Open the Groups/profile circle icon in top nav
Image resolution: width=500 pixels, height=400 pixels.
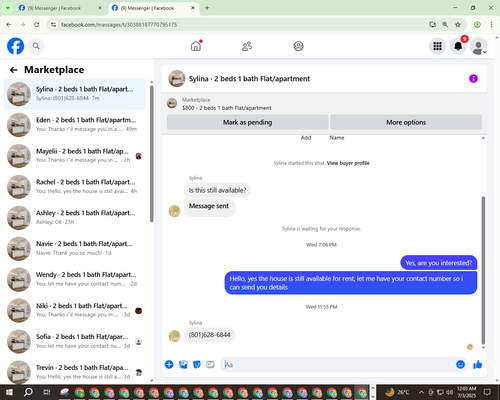click(298, 46)
